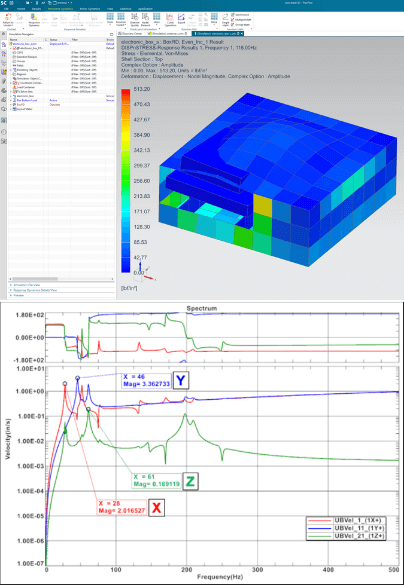Select the Box Bottom Load tree item

27,100
